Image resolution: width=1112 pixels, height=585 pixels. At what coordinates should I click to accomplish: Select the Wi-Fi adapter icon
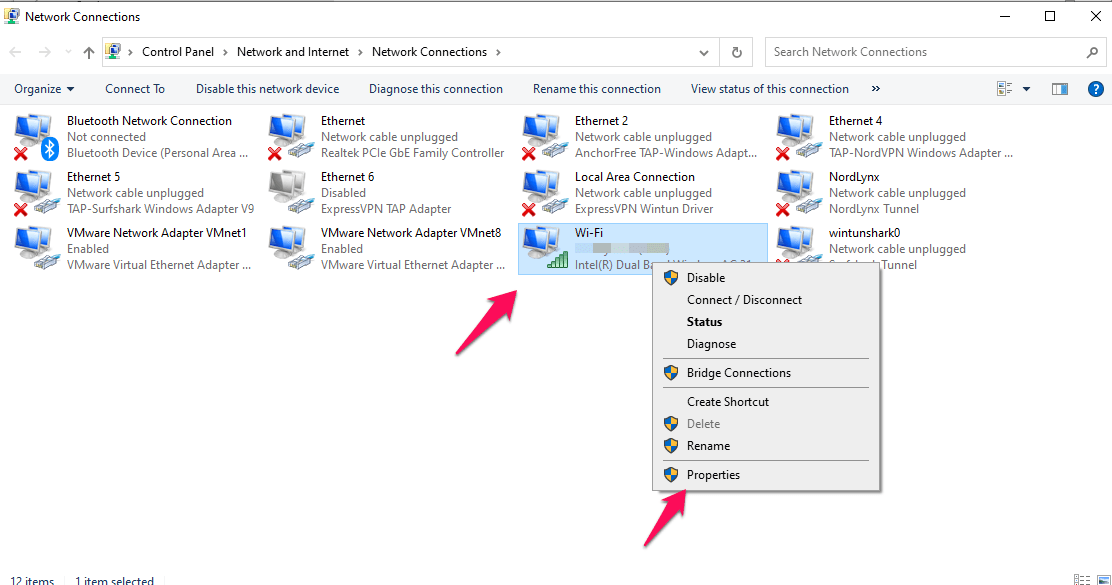(545, 249)
